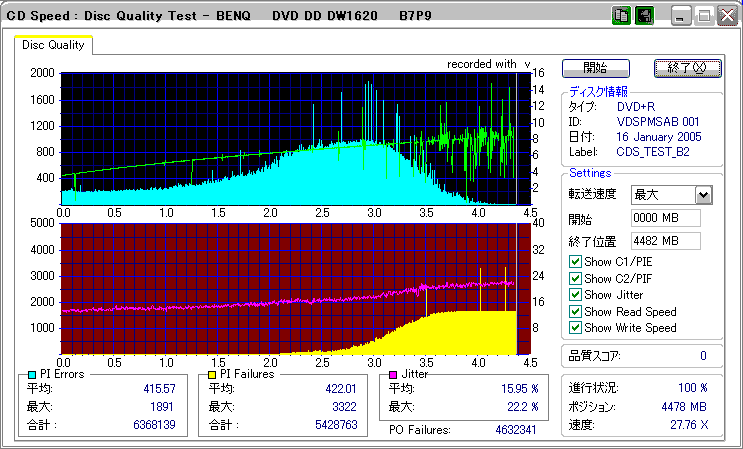
Task: Click the yellow PI Failures legend square
Action: [212, 374]
